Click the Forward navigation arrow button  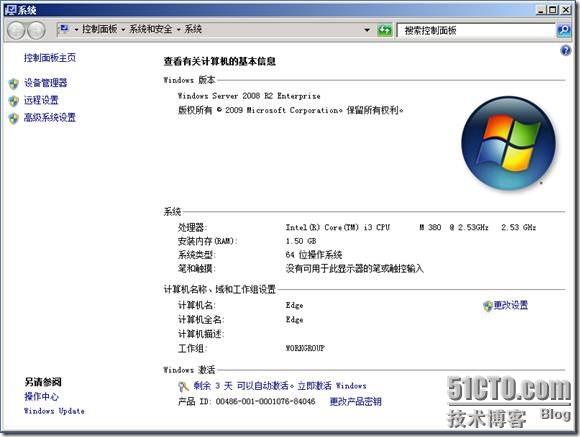point(36,30)
